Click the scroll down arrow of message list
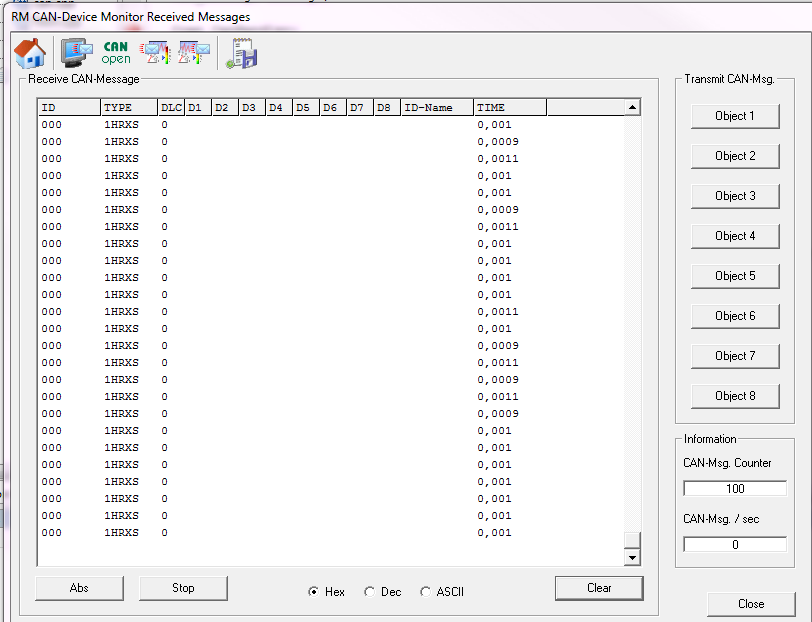Screen dimensions: 812x622 click(632, 557)
